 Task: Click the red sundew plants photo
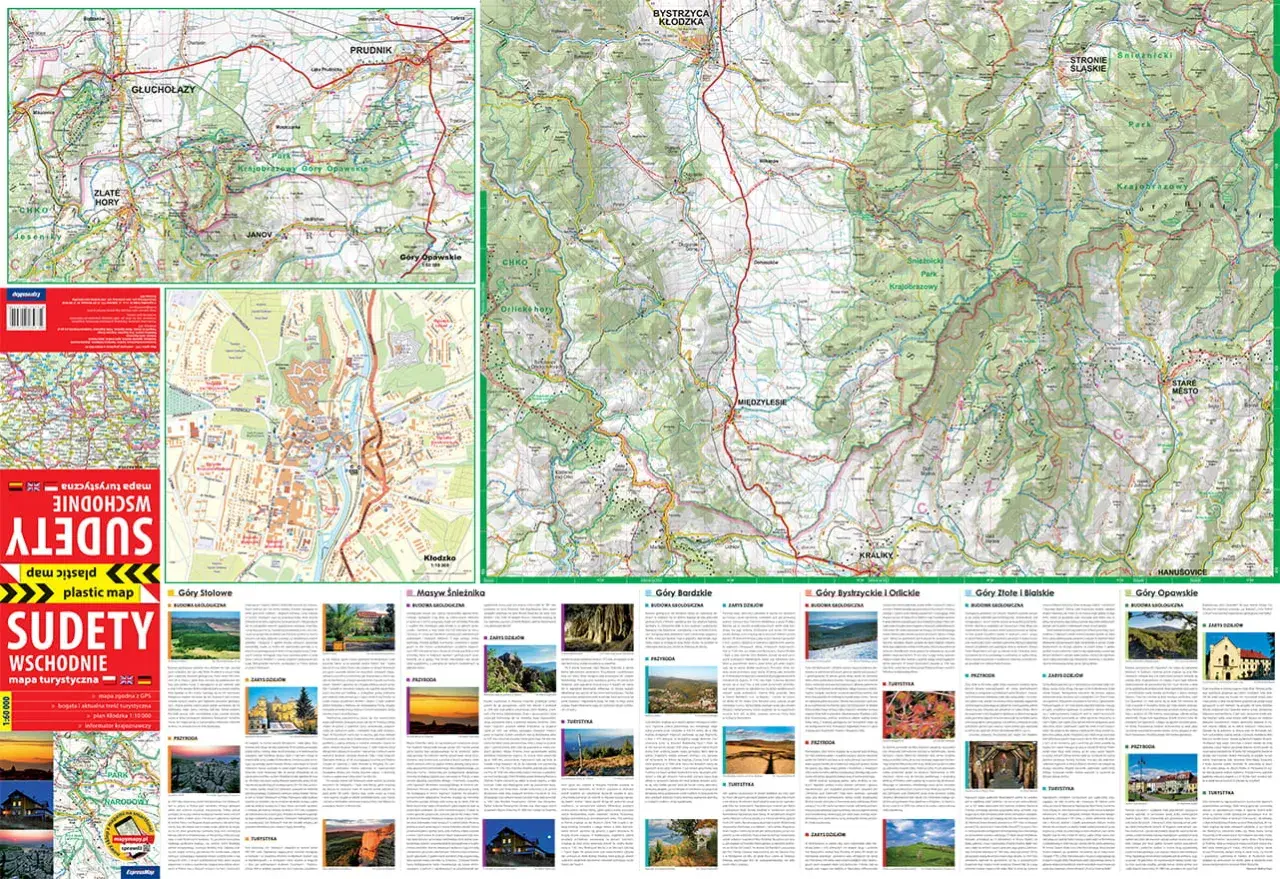920,713
